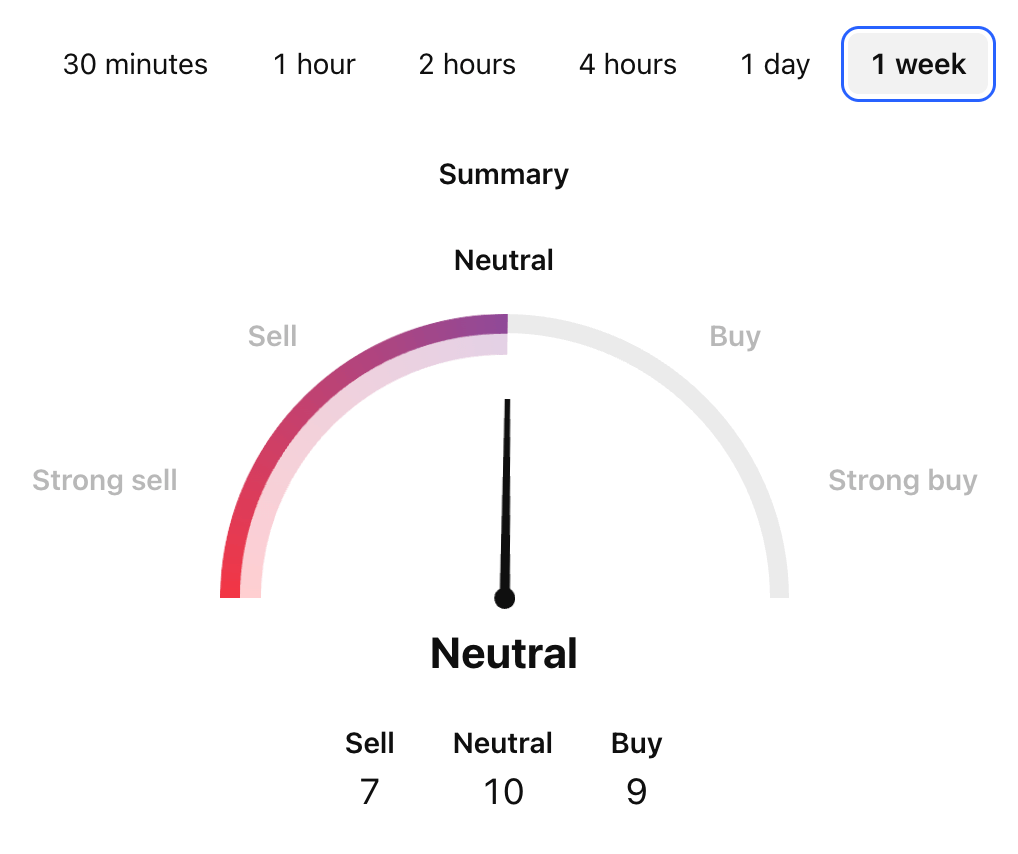Select the Neutral count showing 10
The width and height of the screenshot is (1018, 854).
tap(503, 791)
